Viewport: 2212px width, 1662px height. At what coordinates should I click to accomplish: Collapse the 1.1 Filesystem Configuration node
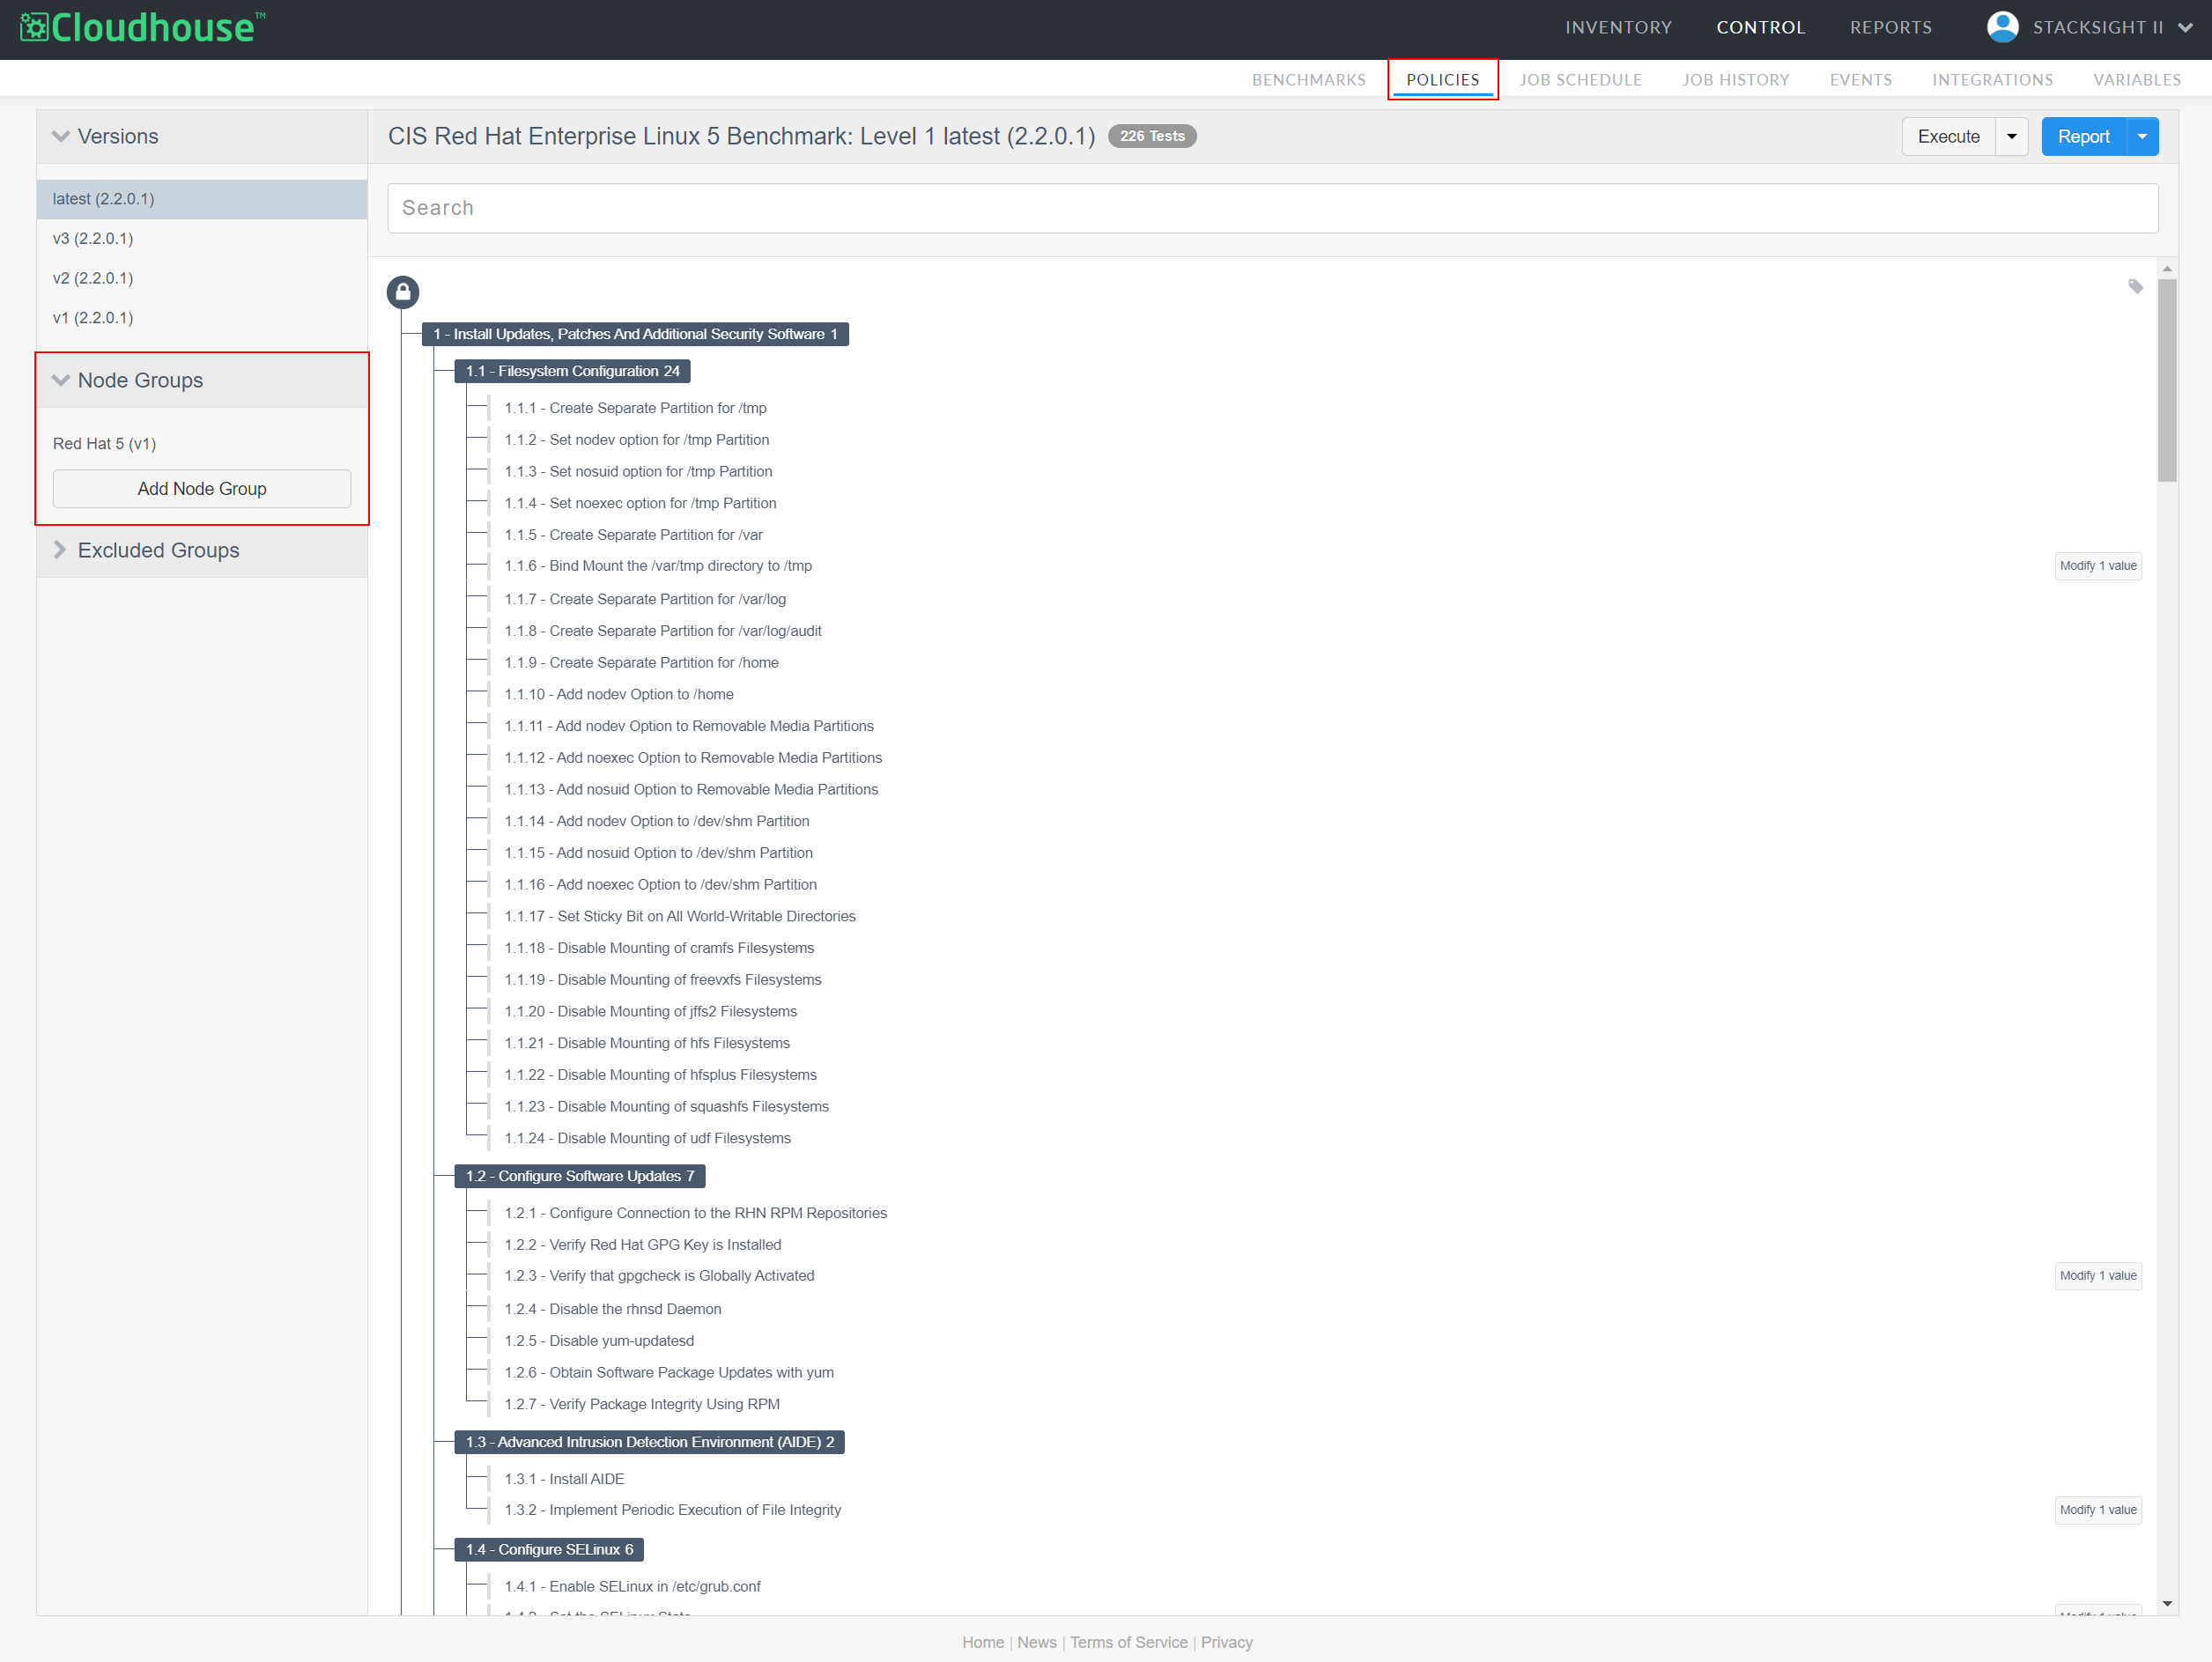click(572, 371)
